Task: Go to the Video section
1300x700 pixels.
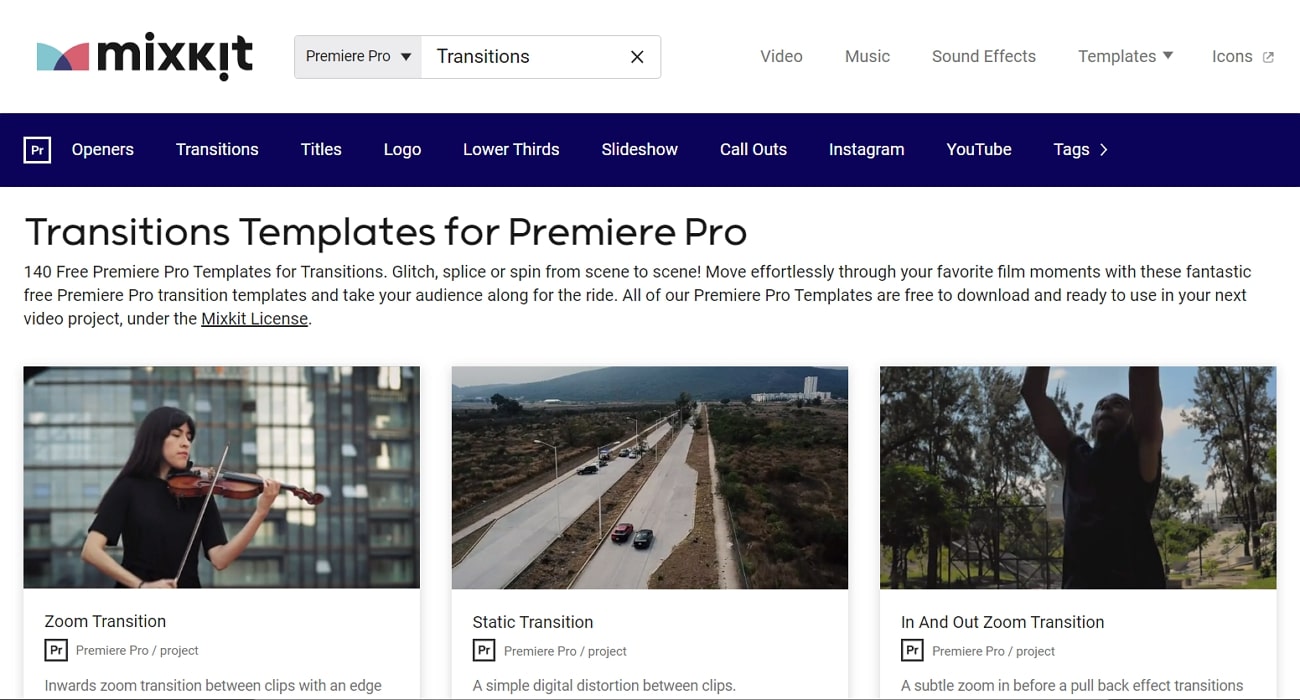Action: [x=781, y=57]
